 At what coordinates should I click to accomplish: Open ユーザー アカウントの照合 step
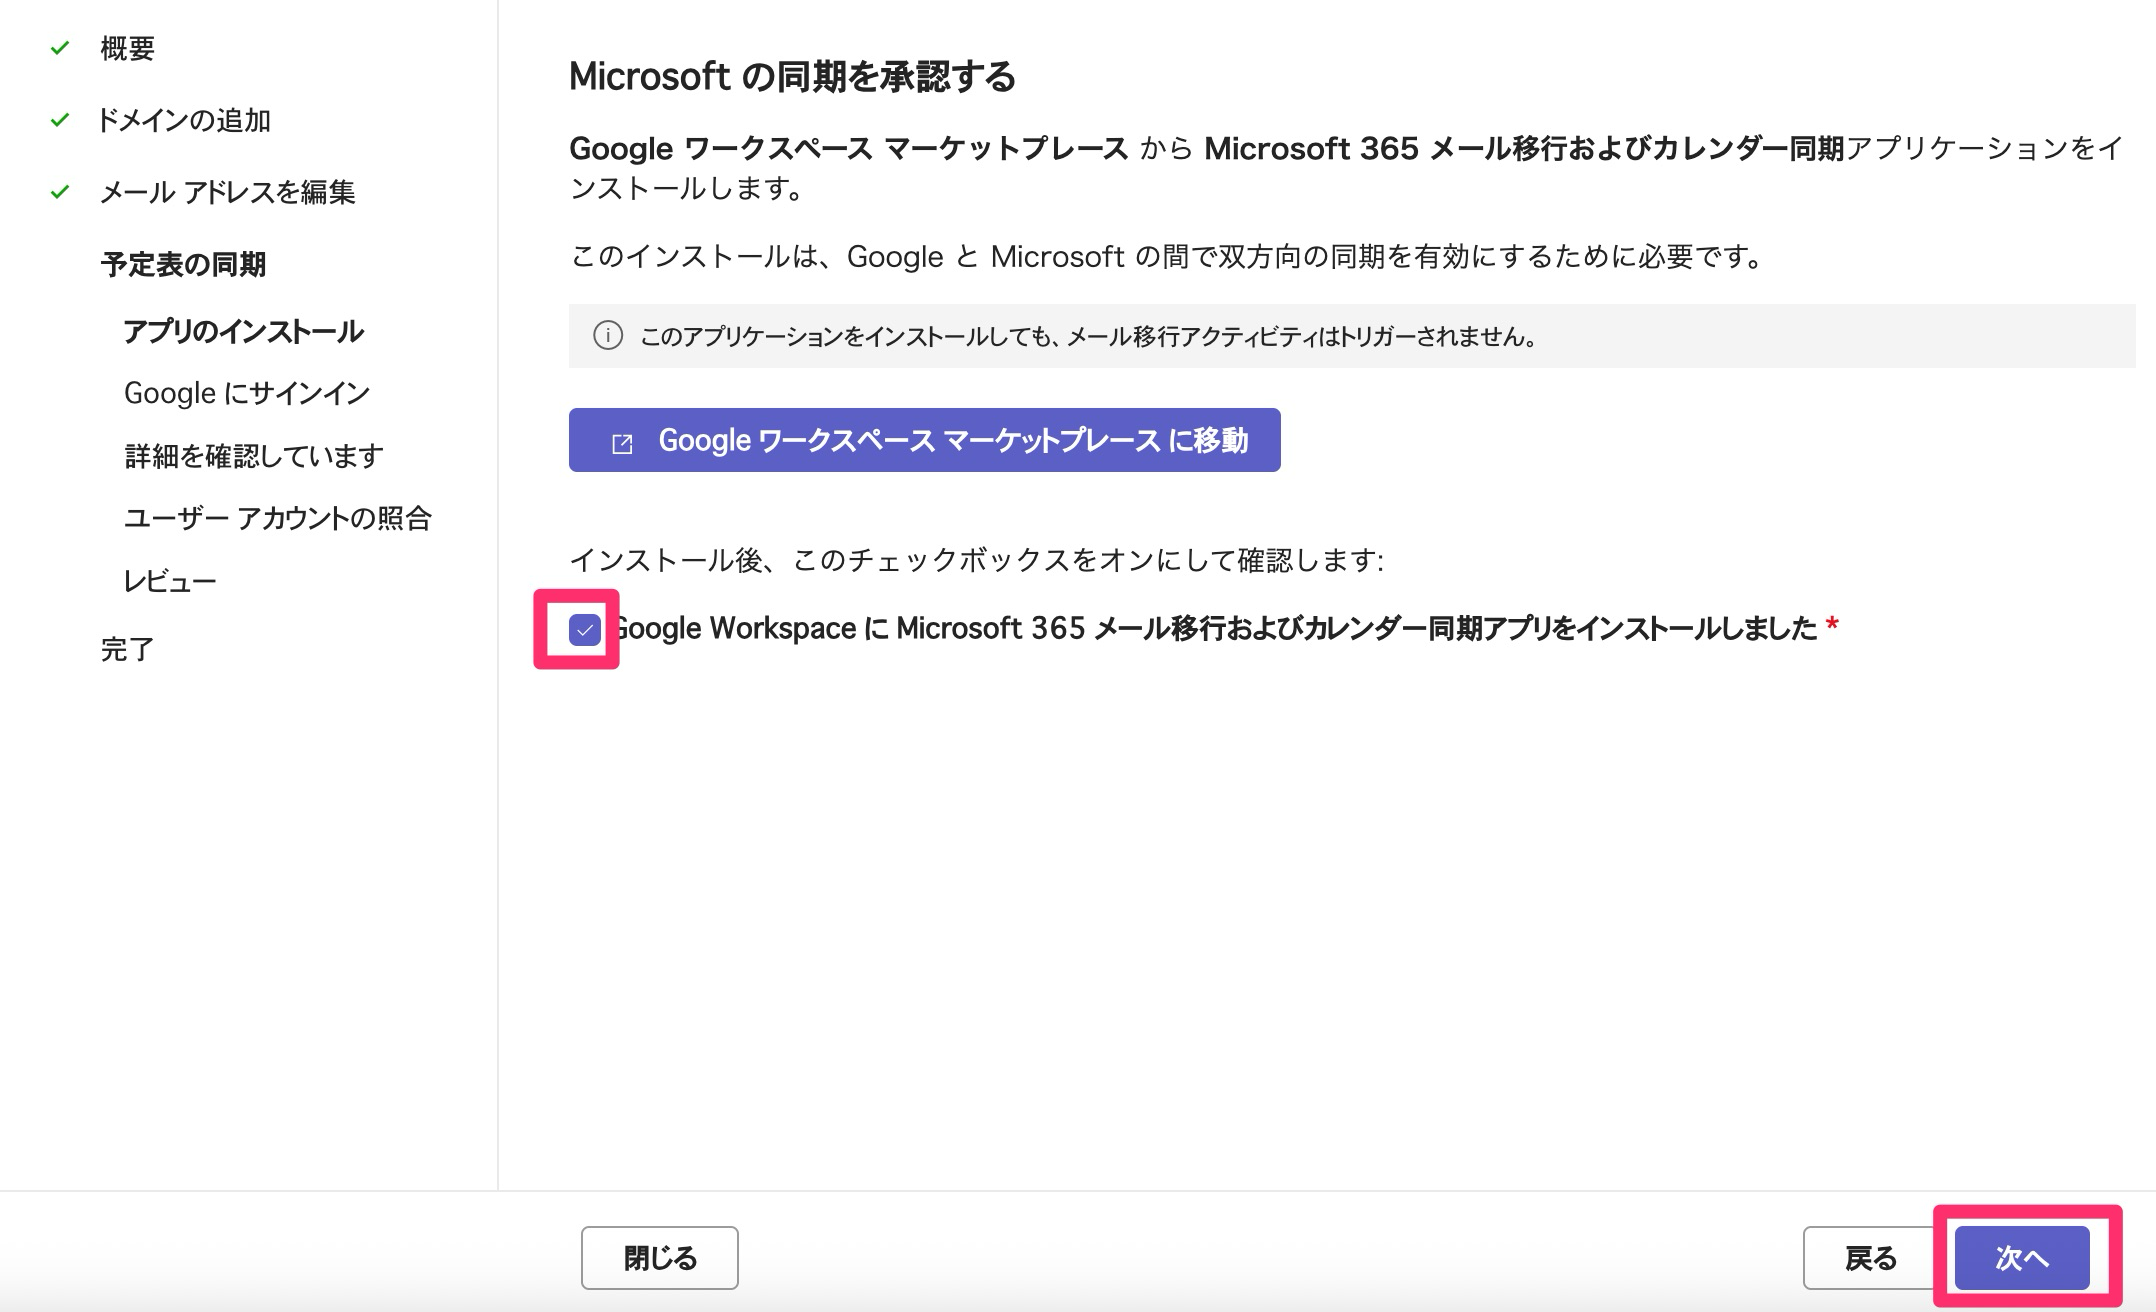pyautogui.click(x=277, y=518)
